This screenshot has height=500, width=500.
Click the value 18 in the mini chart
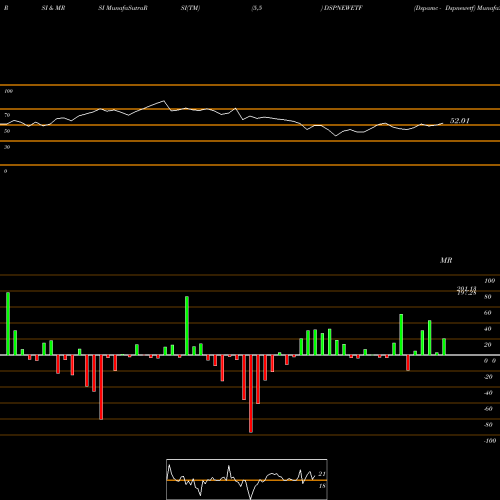click(322, 486)
